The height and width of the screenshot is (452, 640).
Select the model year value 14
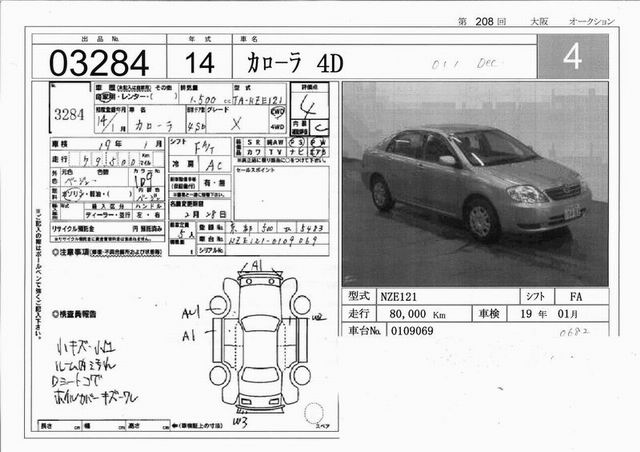click(199, 63)
